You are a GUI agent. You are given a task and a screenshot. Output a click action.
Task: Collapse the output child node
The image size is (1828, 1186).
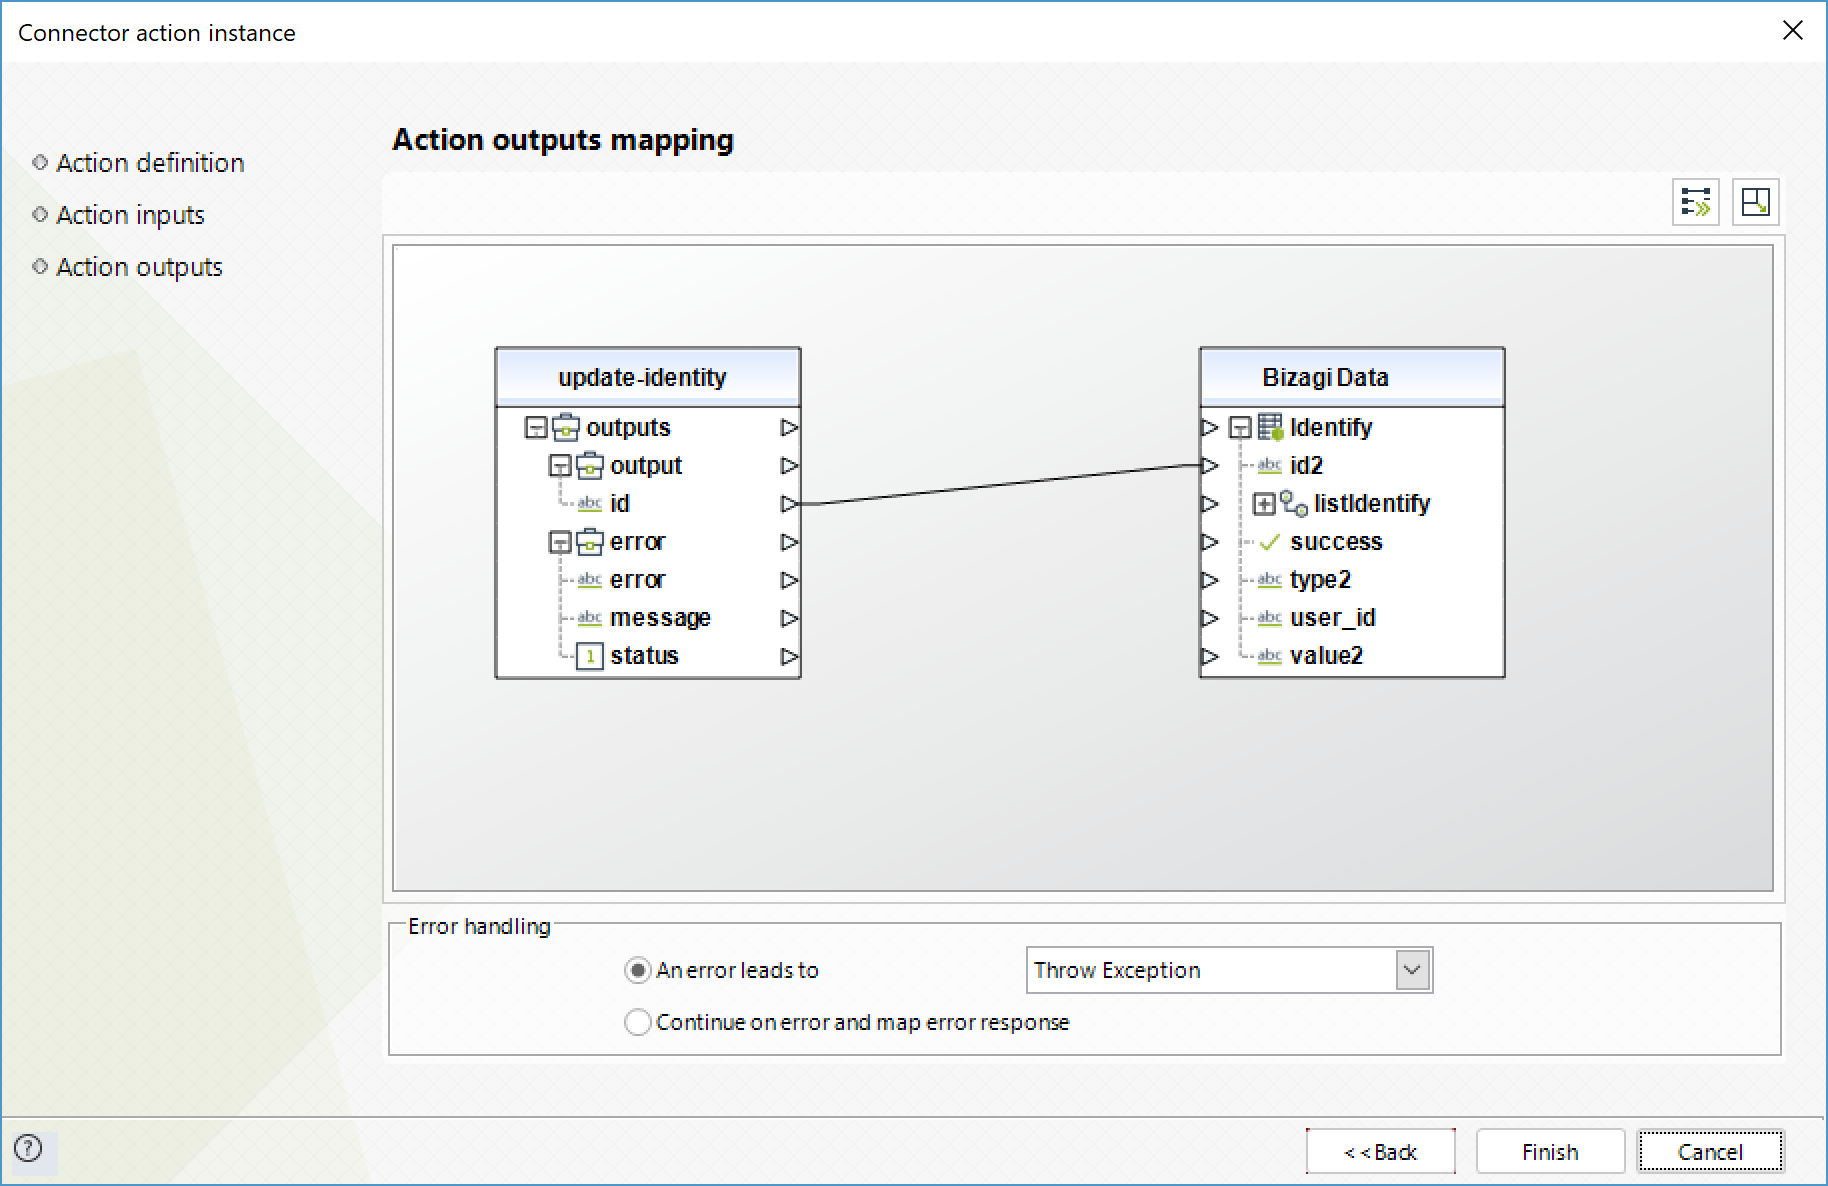point(560,466)
